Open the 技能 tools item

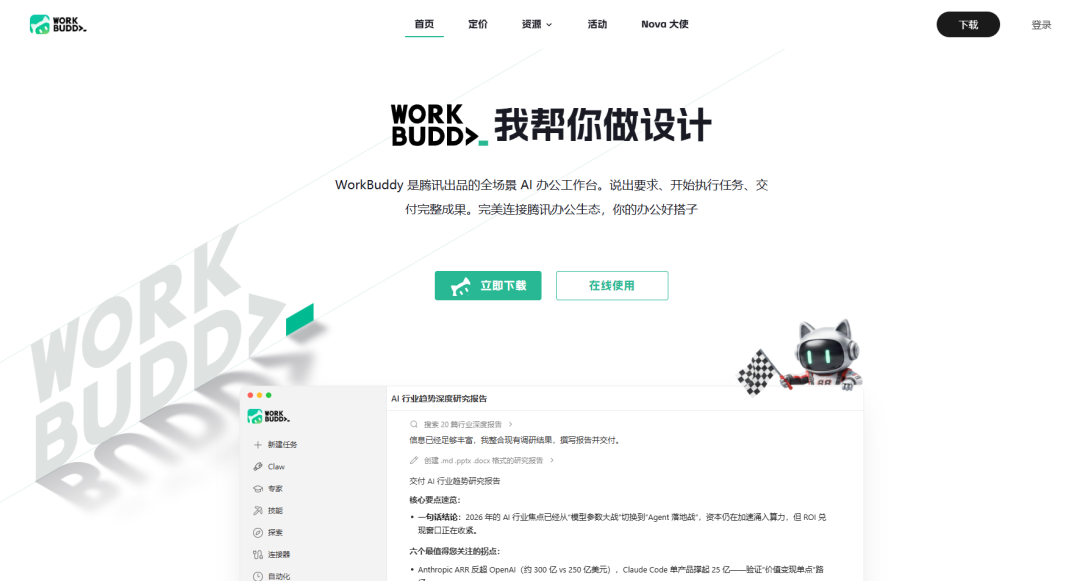[x=269, y=511]
